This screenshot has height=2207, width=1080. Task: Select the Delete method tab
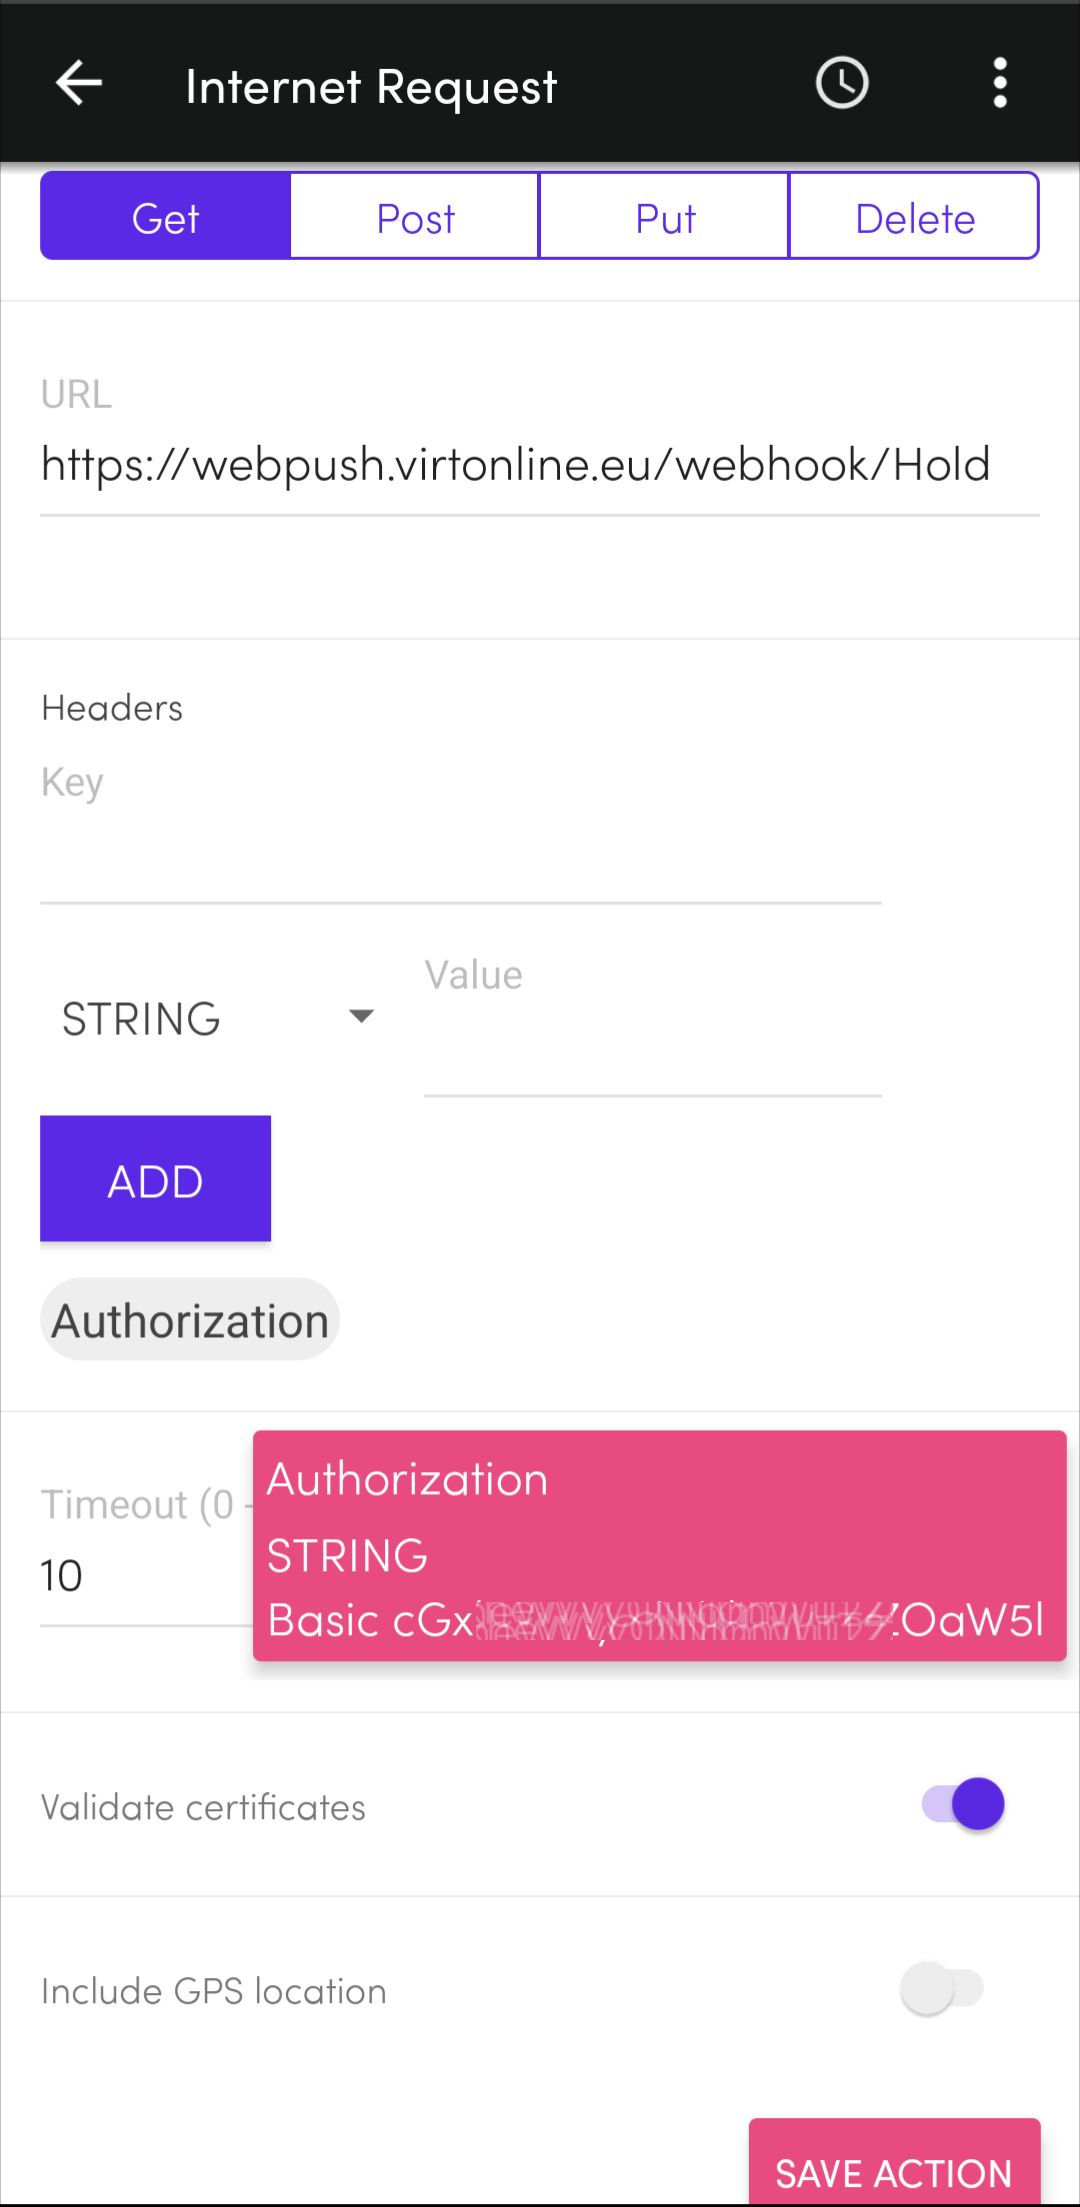[x=914, y=217]
